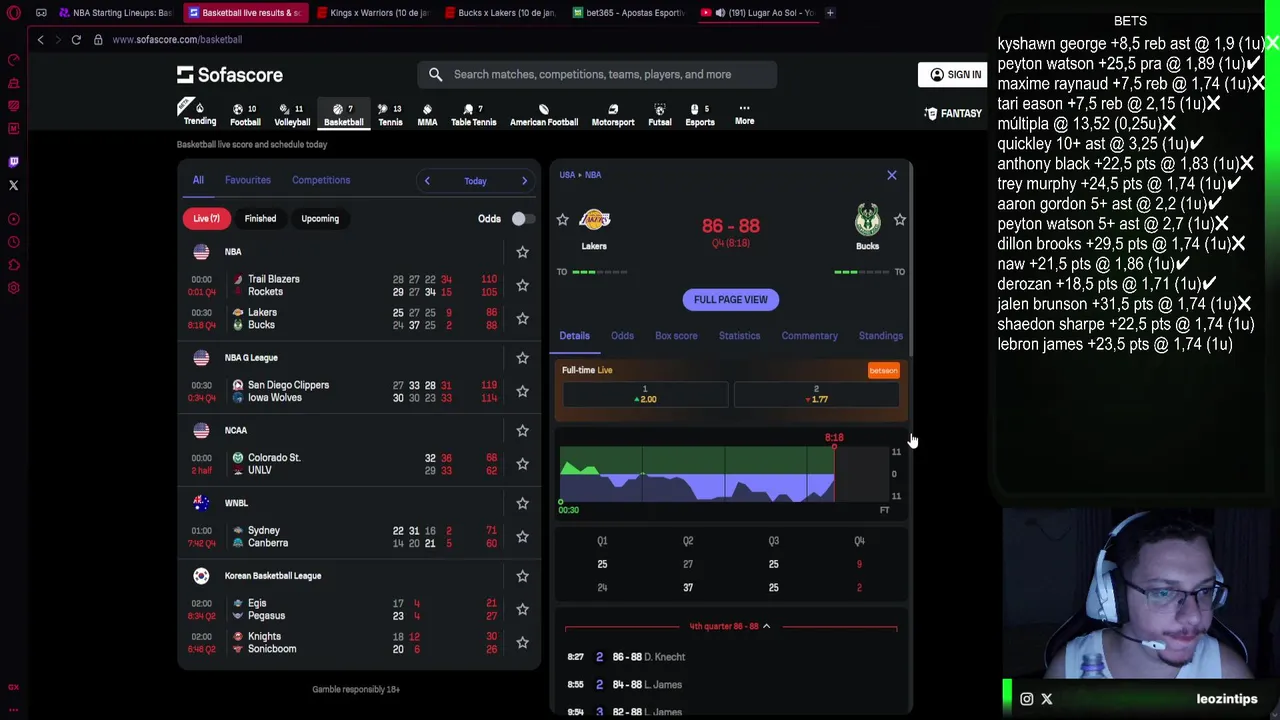Click the NBA breadcrumb link
This screenshot has width=1280, height=720.
pyautogui.click(x=593, y=175)
